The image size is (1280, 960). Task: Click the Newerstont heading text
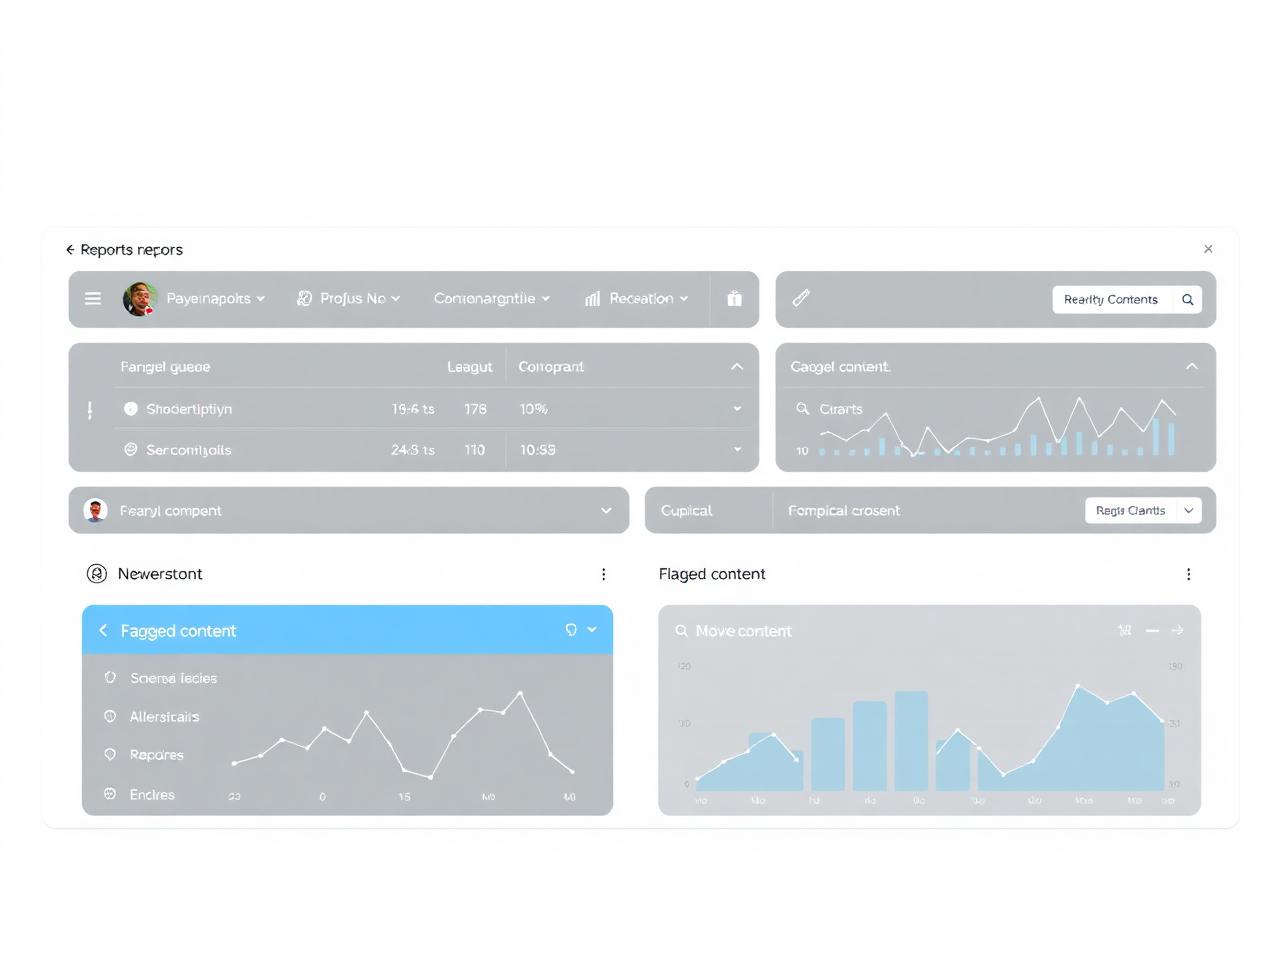click(x=160, y=574)
